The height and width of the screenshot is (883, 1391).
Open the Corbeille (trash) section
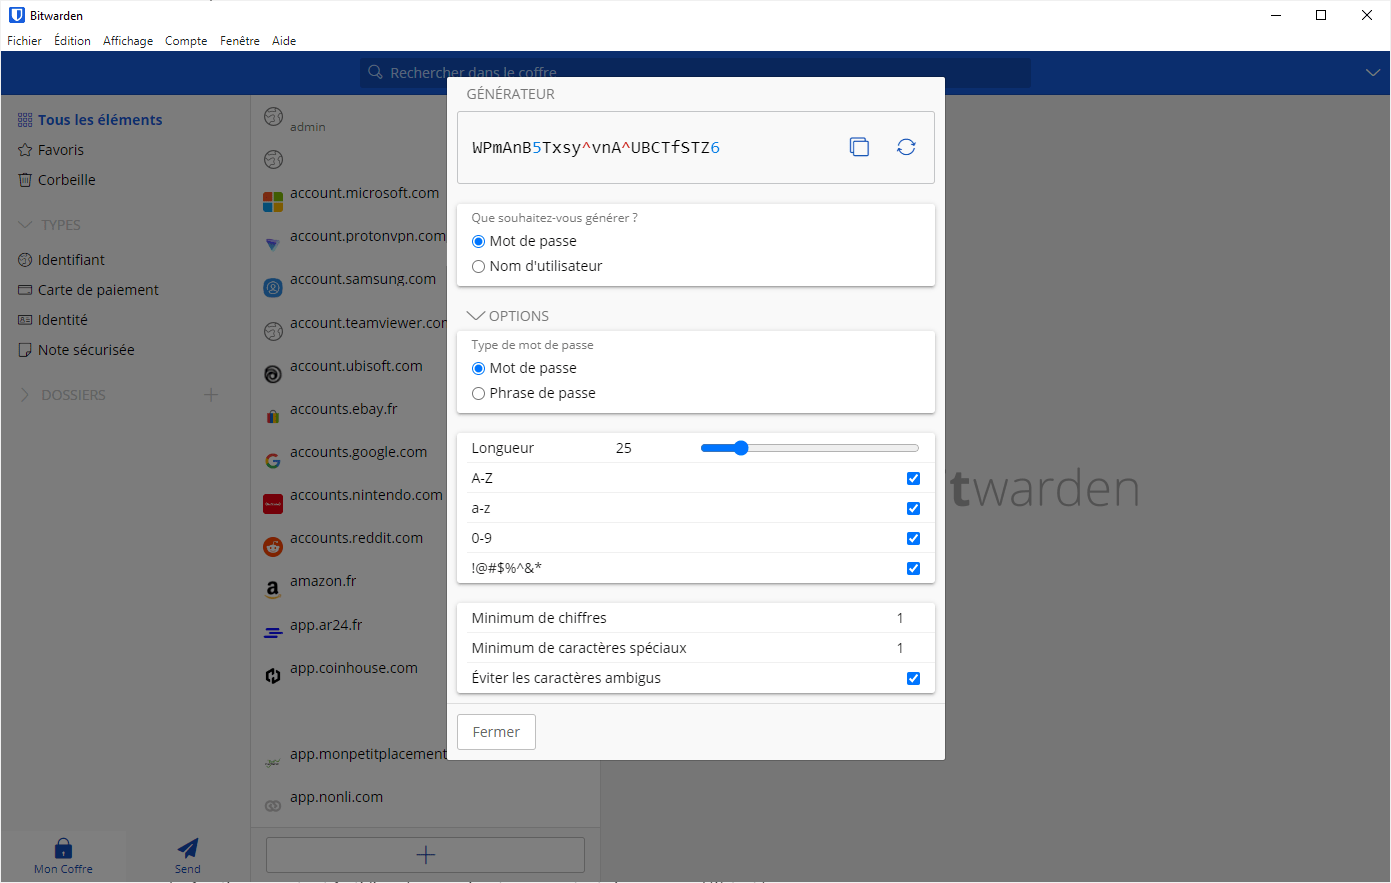pos(66,180)
